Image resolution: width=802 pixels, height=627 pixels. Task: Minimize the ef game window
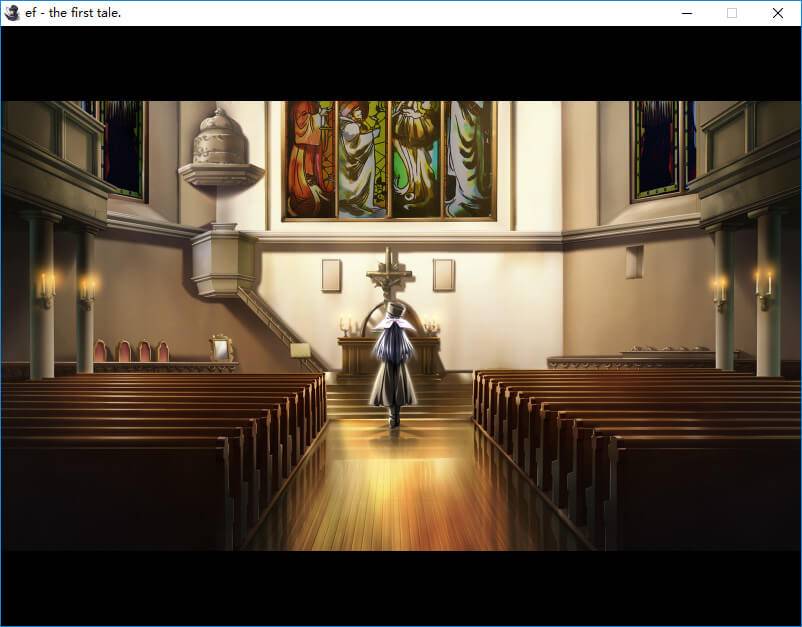(x=687, y=13)
